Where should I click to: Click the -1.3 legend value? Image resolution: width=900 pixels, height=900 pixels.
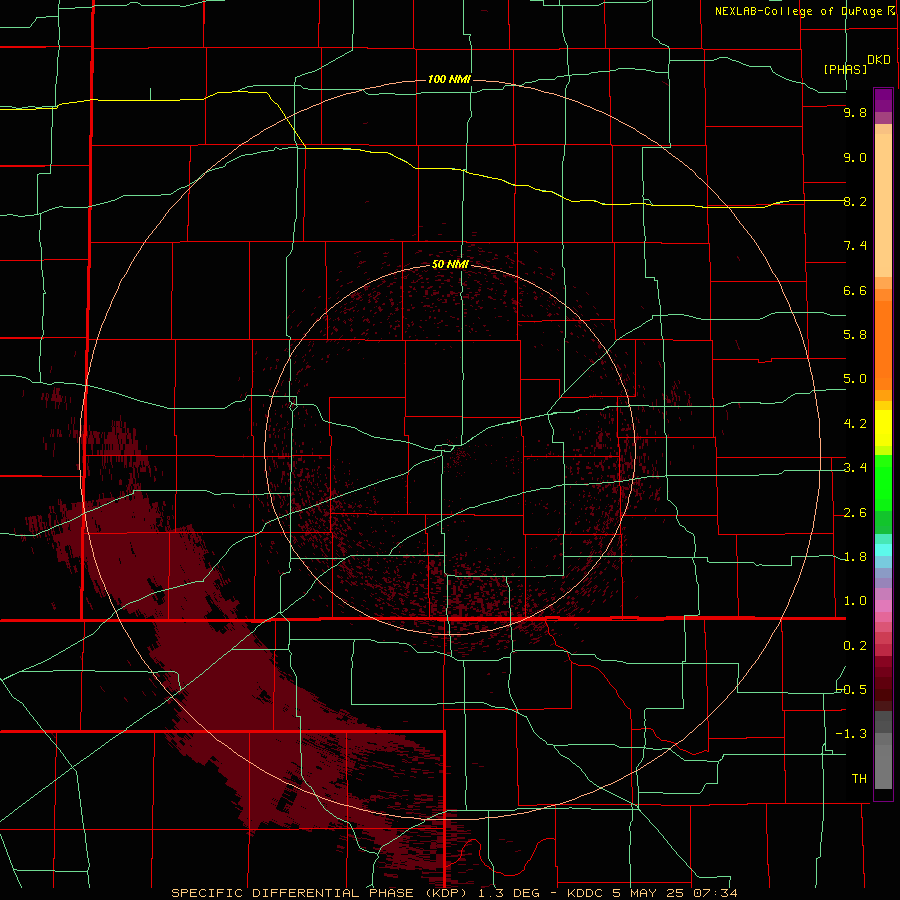[x=852, y=734]
